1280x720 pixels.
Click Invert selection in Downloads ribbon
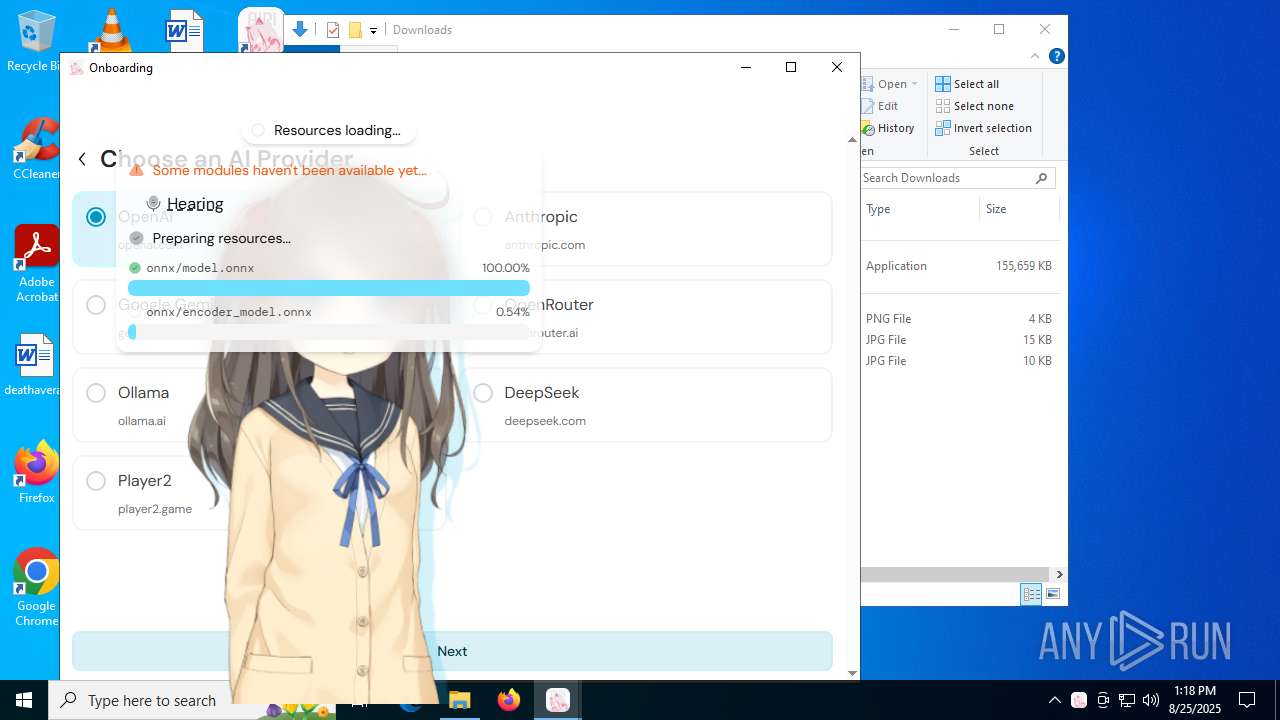tap(984, 128)
